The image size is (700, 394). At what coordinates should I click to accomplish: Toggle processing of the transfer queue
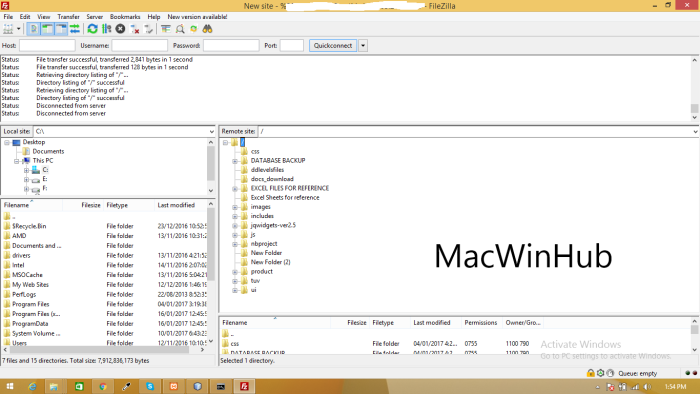(x=106, y=29)
